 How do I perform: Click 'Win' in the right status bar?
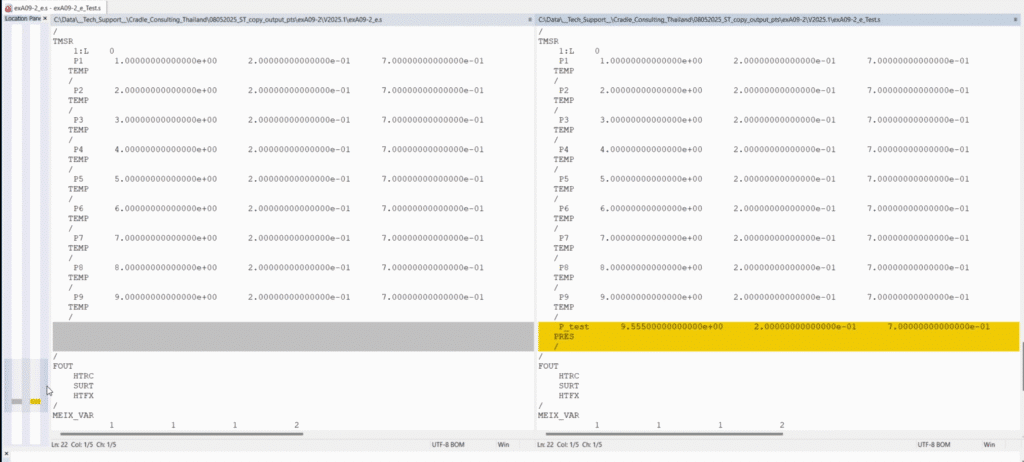[x=989, y=444]
